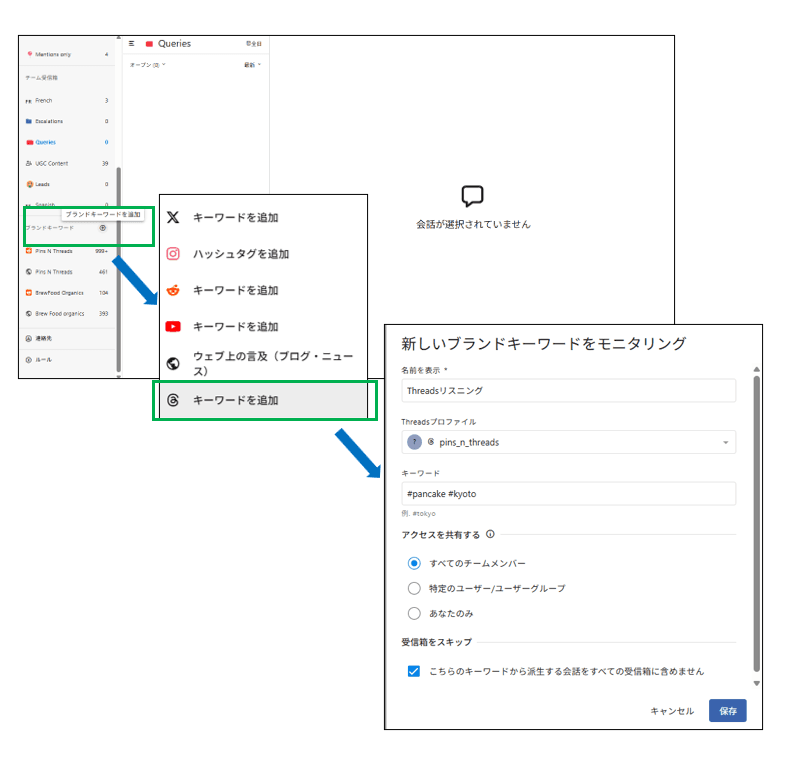This screenshot has height=779, width=794.
Task: Select the 特定のユーザー/ユーザーグループ radio option
Action: tap(414, 588)
